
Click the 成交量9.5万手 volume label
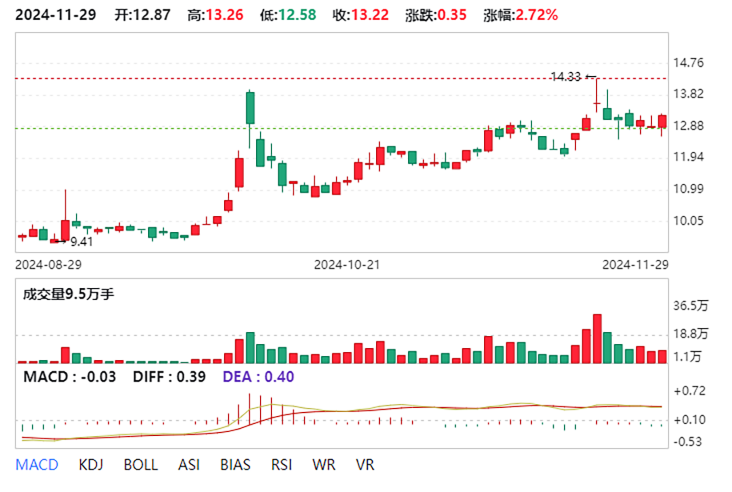tap(59, 294)
